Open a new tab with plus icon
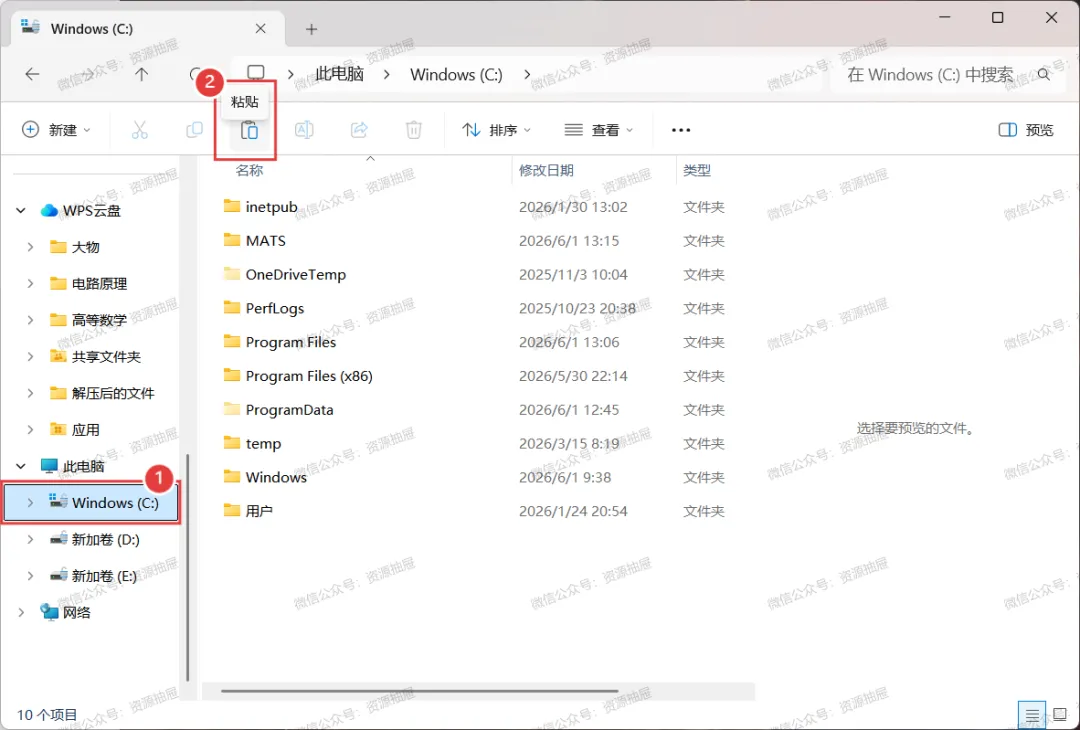Image resolution: width=1080 pixels, height=730 pixels. (311, 29)
